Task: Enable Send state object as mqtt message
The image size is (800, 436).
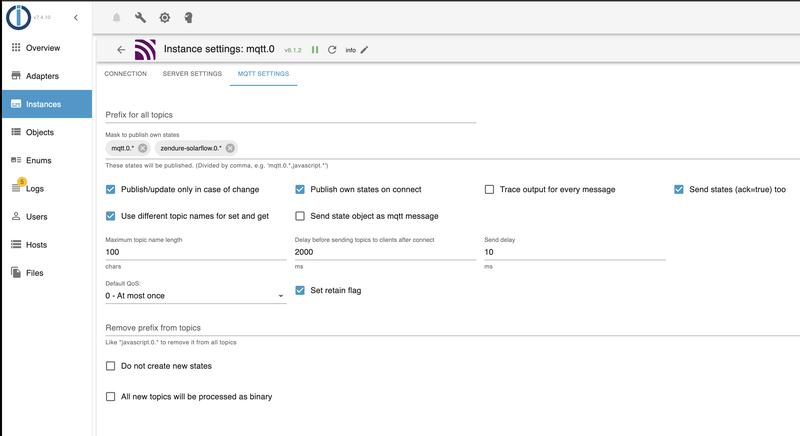Action: point(300,216)
